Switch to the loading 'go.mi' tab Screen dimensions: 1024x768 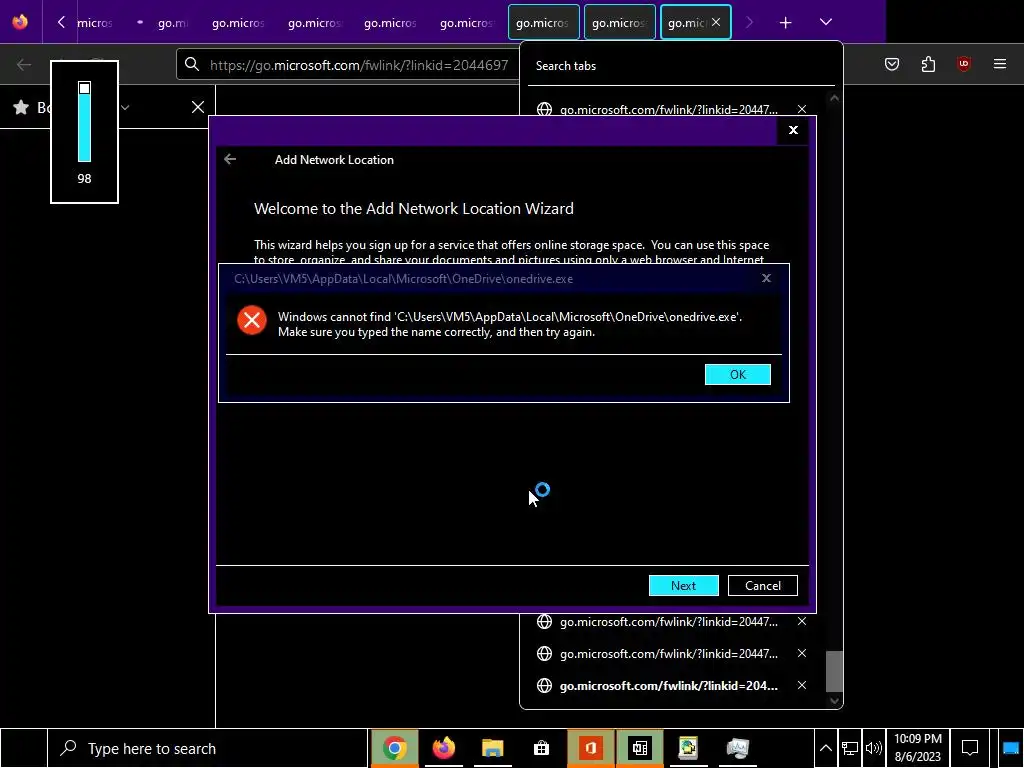pos(164,23)
